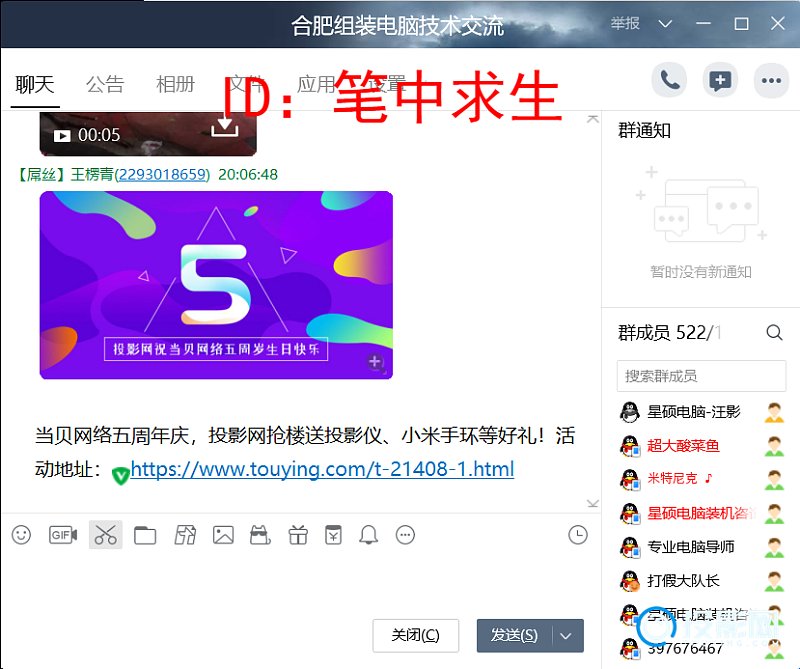Download the 00:05 video clip

(x=224, y=128)
